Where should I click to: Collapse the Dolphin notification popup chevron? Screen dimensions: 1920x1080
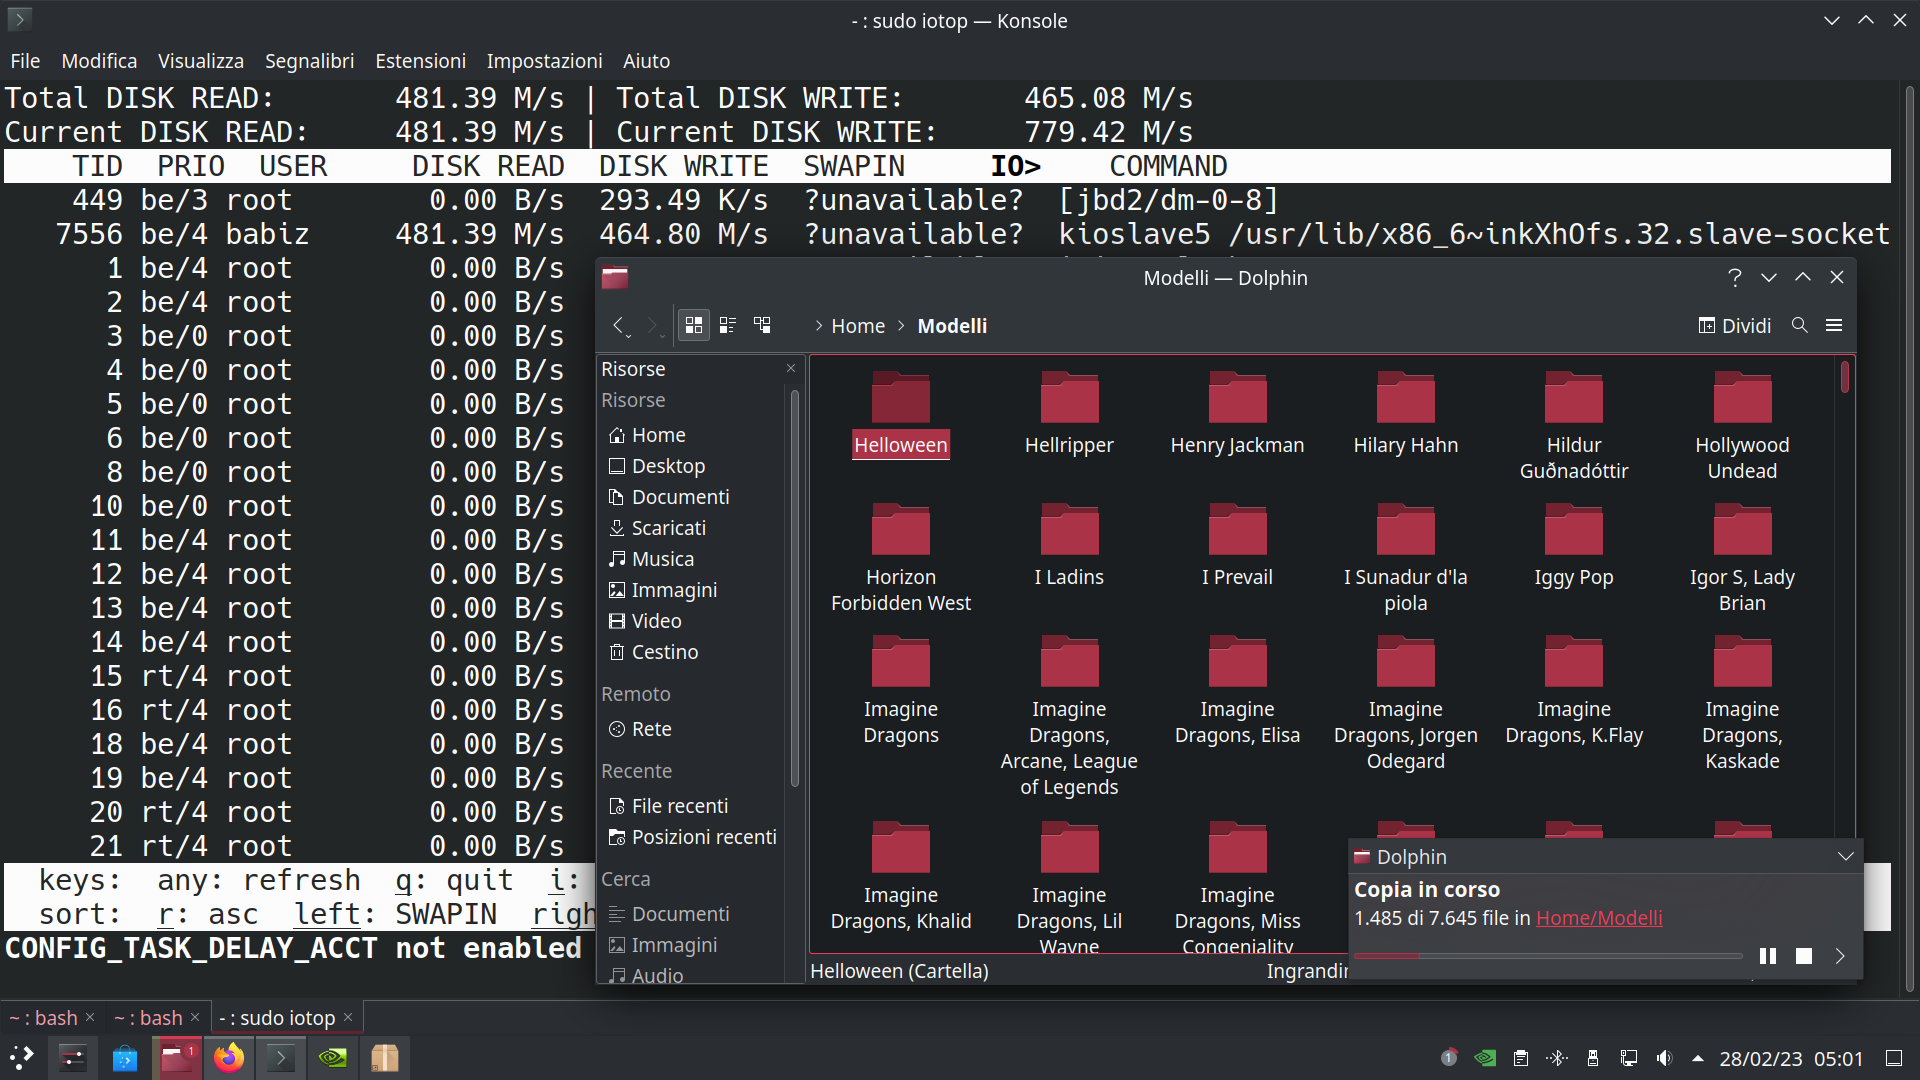pos(1845,856)
